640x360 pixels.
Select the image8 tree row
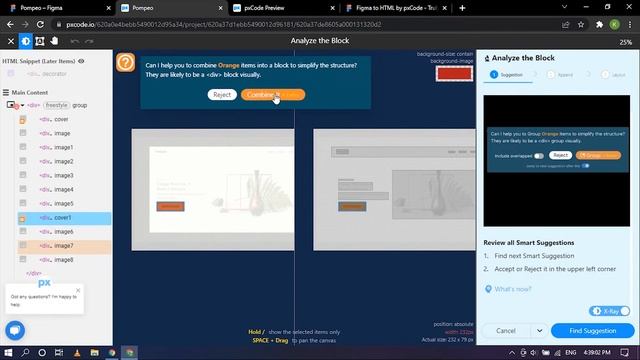click(64, 260)
